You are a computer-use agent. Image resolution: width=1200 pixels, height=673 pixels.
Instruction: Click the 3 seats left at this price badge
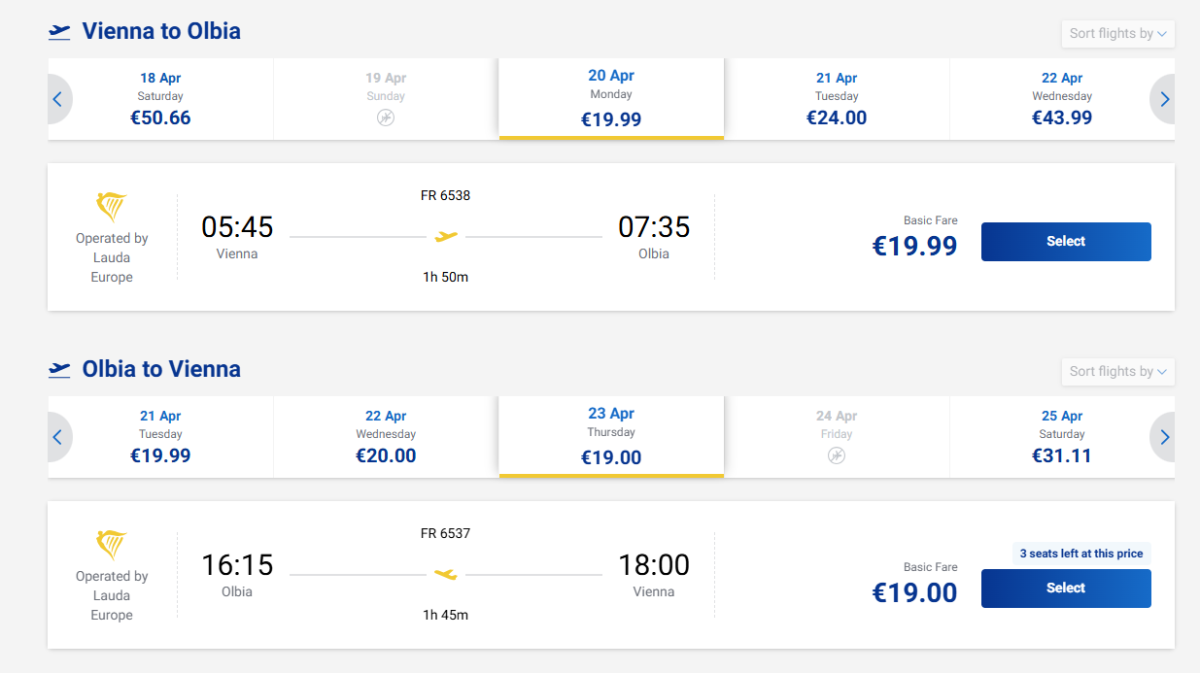click(x=1080, y=553)
